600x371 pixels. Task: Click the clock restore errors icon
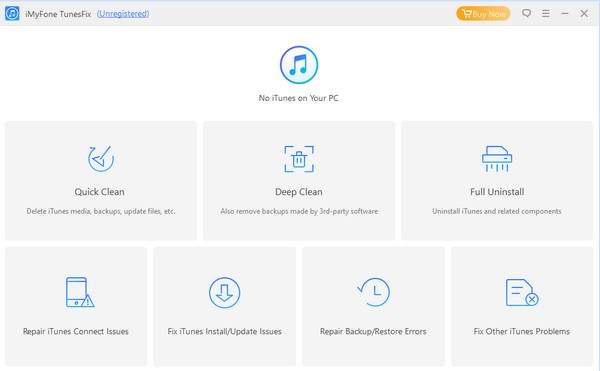(x=373, y=292)
